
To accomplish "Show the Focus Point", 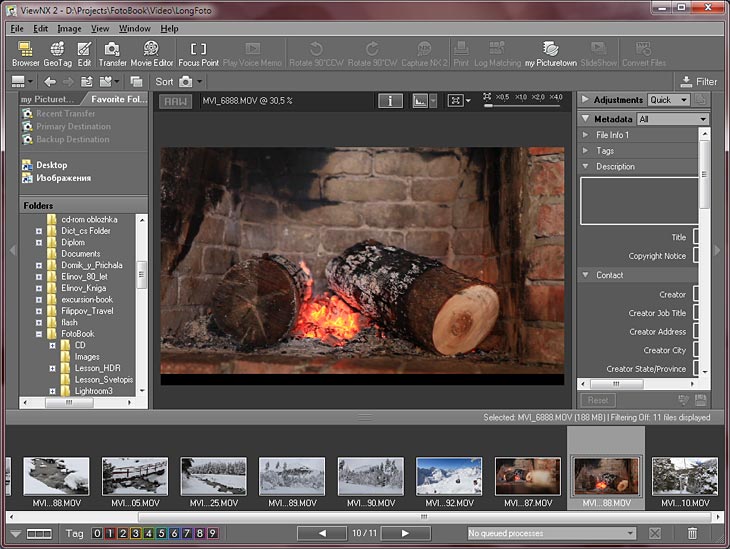I will pos(198,54).
